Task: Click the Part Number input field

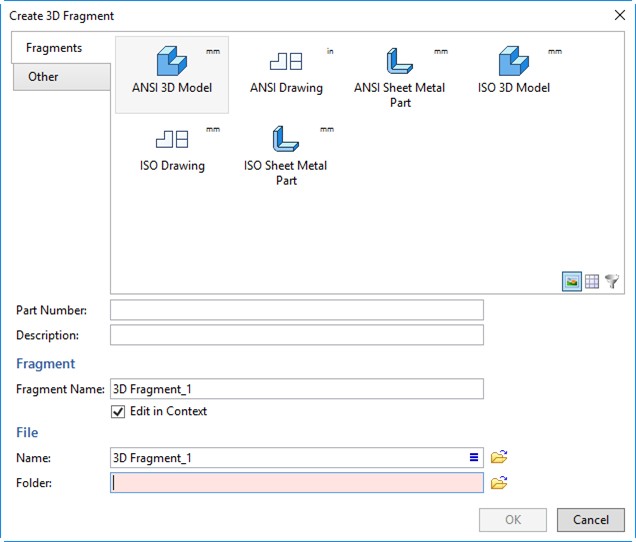Action: [x=296, y=310]
